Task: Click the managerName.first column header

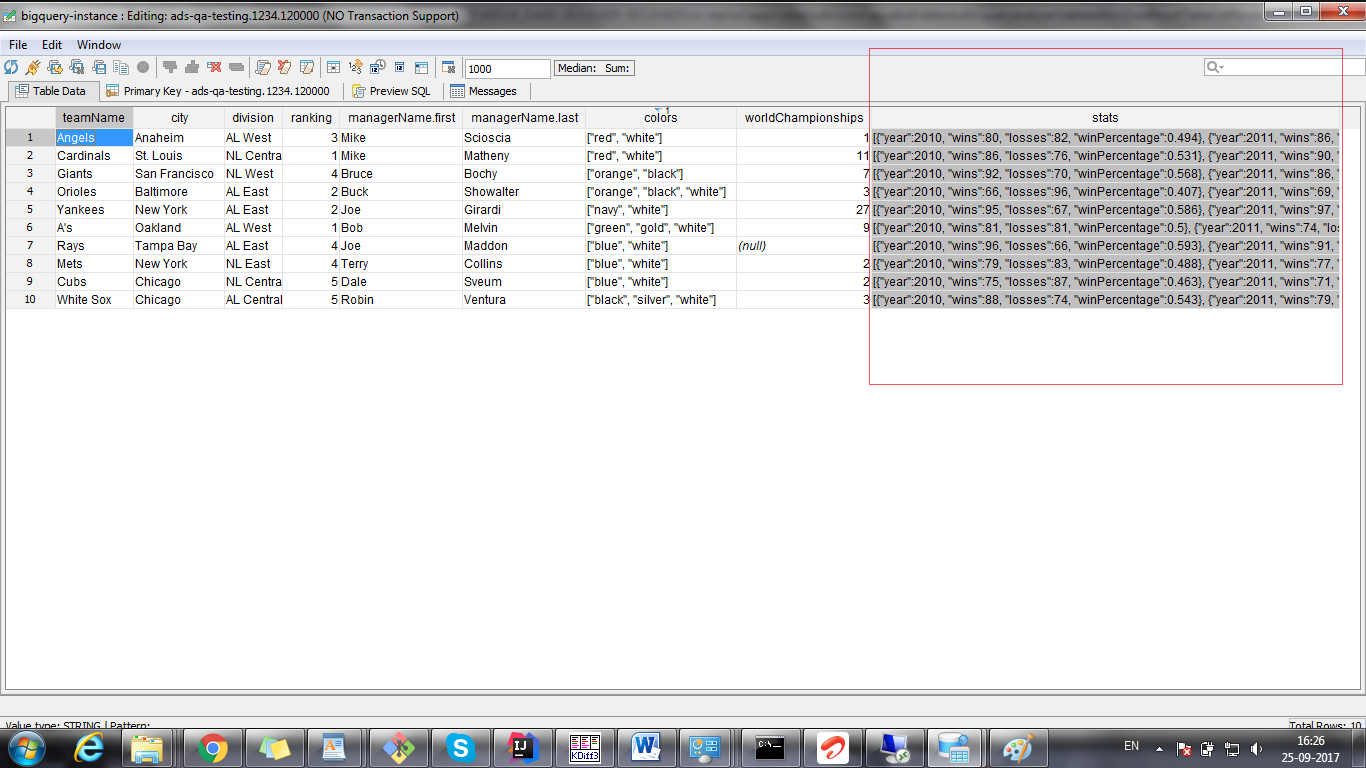Action: [x=401, y=118]
